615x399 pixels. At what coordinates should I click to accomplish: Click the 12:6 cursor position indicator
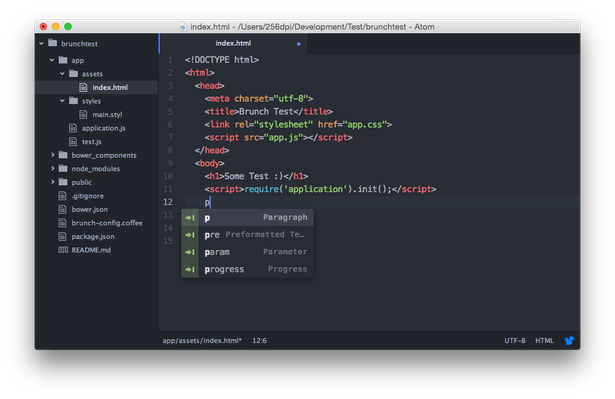[259, 341]
